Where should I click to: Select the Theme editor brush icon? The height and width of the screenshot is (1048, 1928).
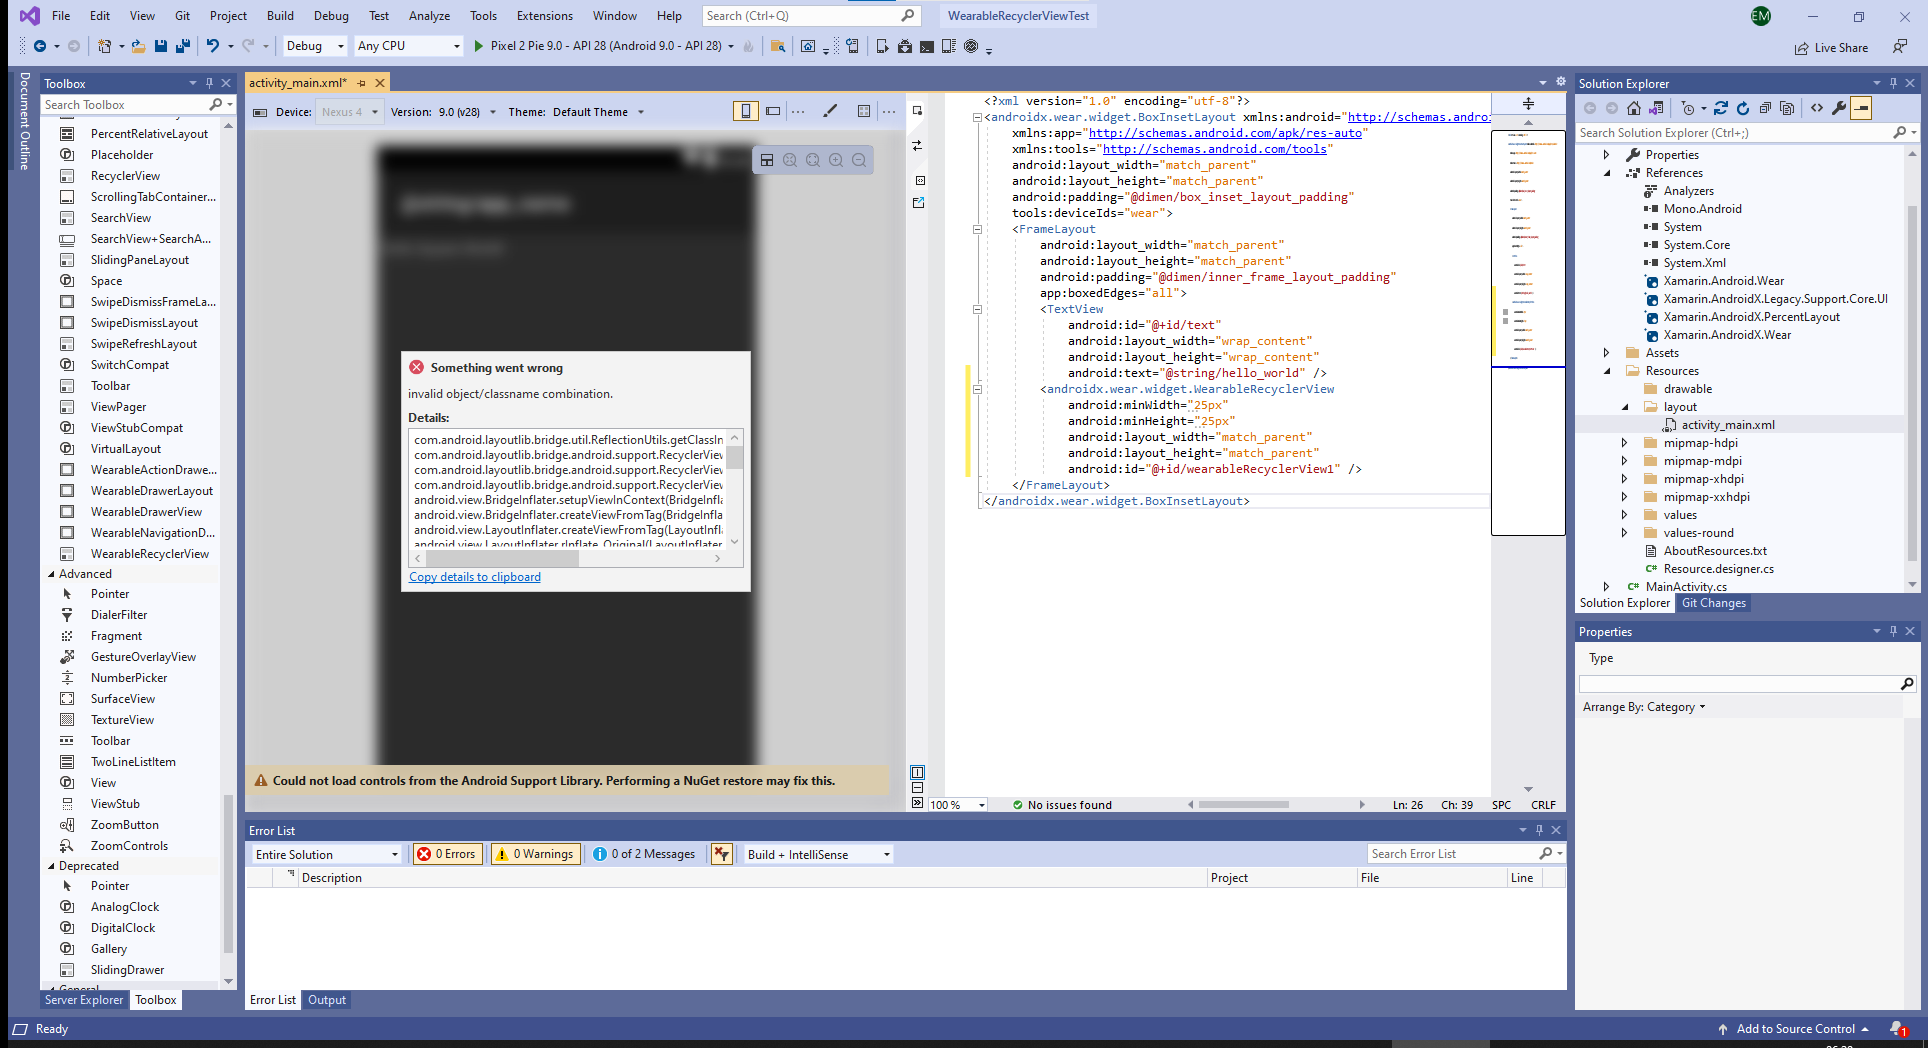point(830,111)
